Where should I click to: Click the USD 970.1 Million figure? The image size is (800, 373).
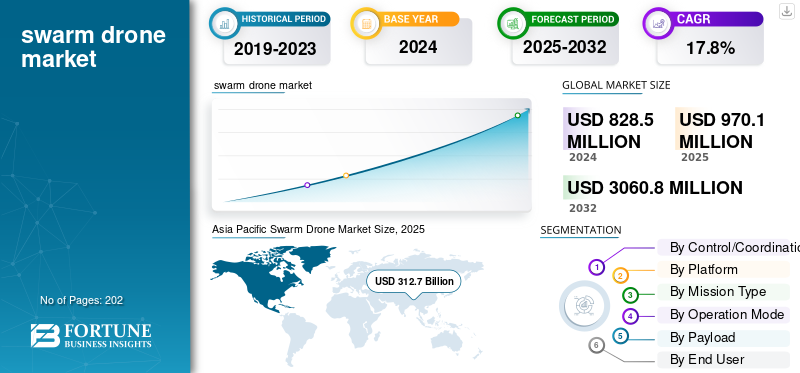pyautogui.click(x=722, y=130)
